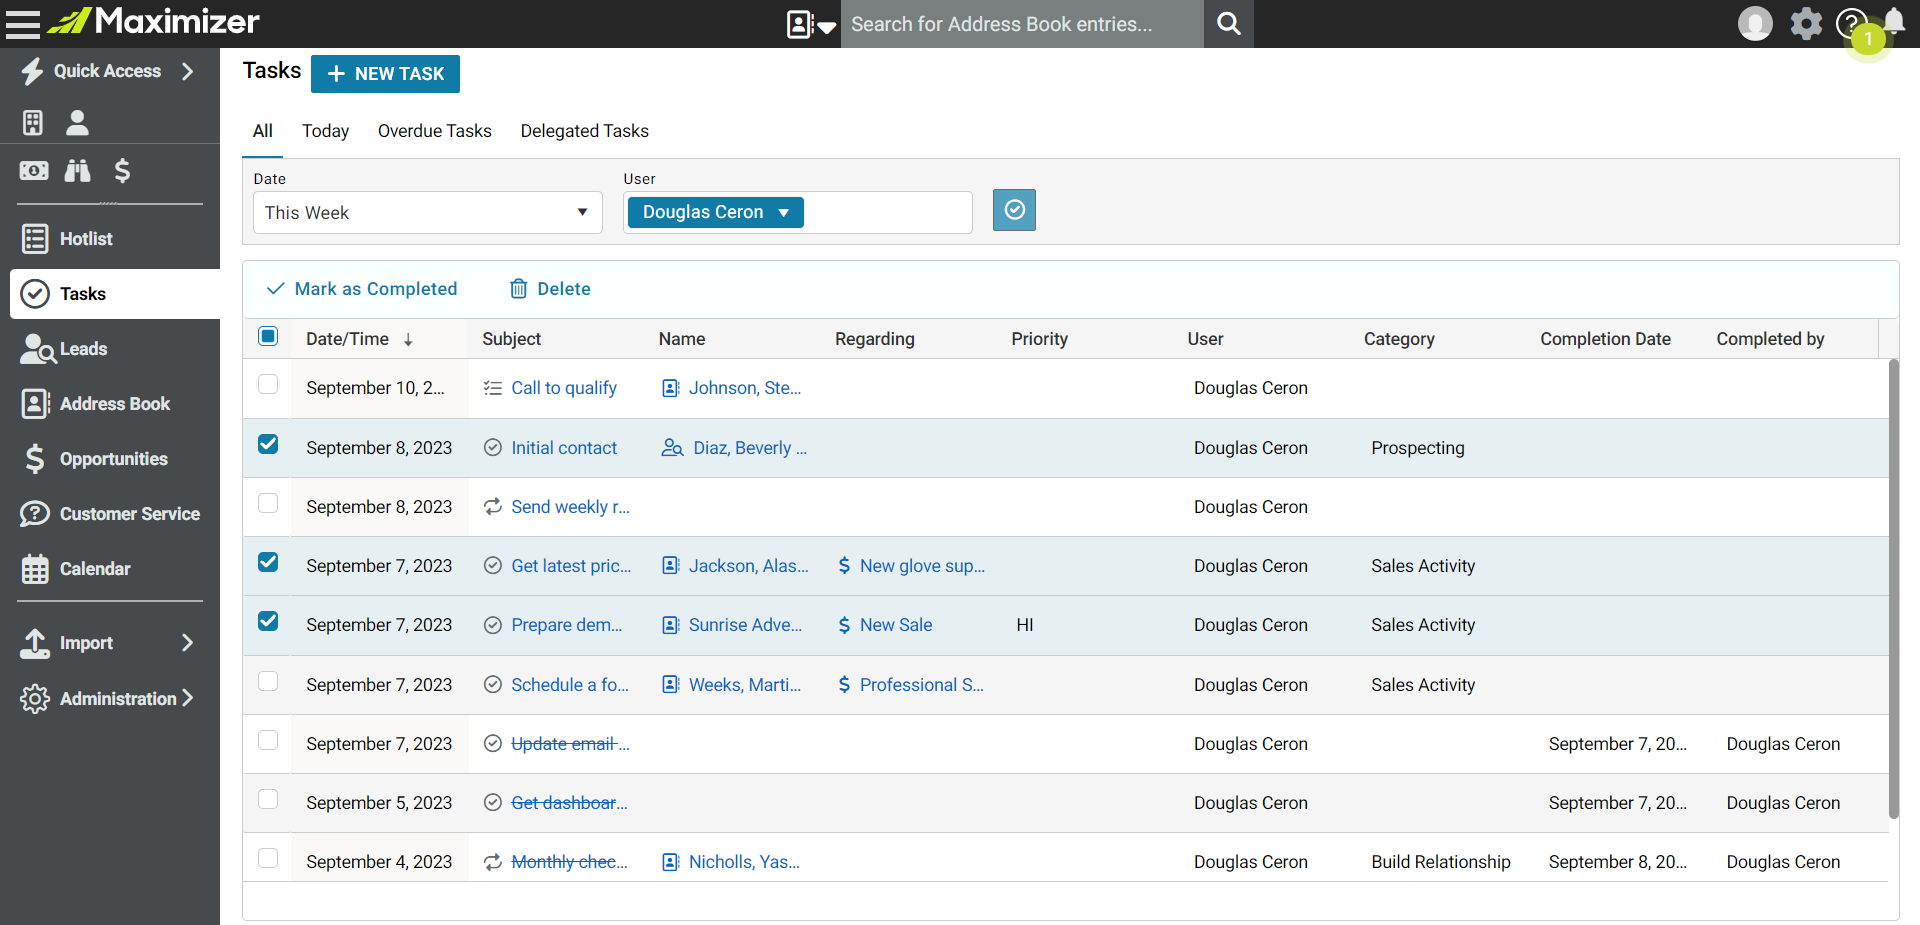The image size is (1920, 925).
Task: Click the search magnifier button
Action: tap(1229, 23)
